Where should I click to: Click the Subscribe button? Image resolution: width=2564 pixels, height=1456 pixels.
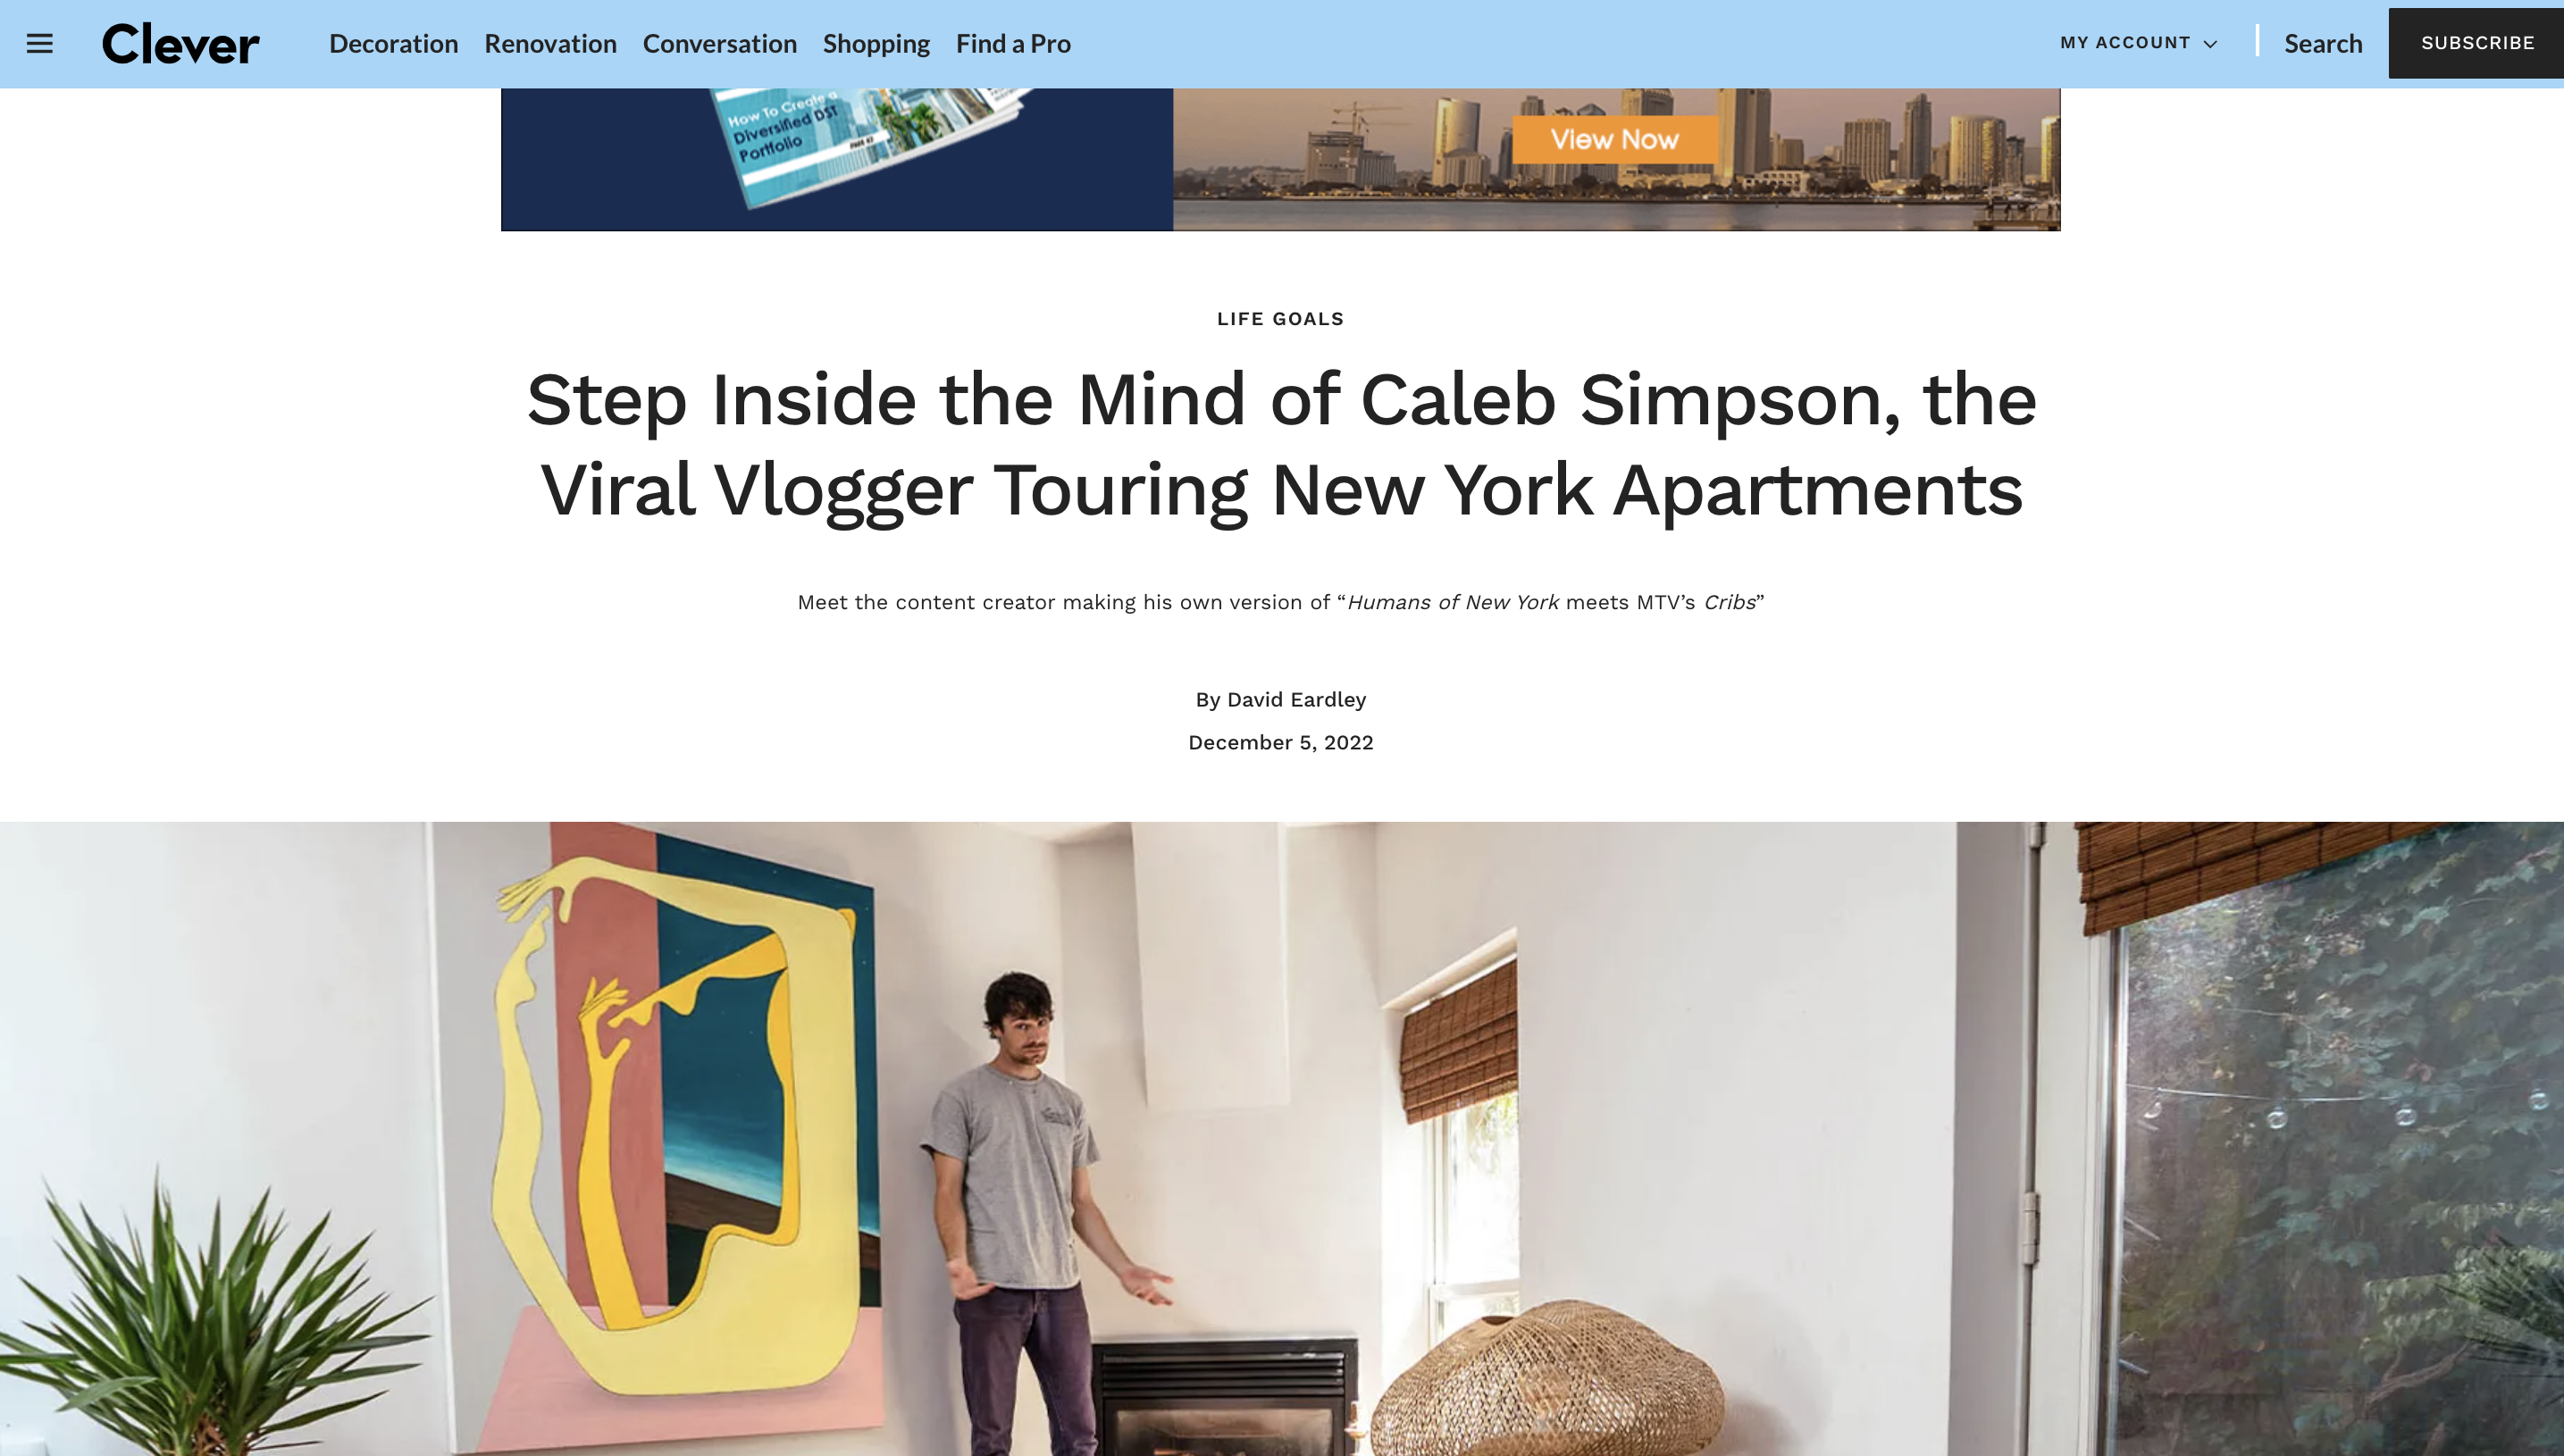2477,43
